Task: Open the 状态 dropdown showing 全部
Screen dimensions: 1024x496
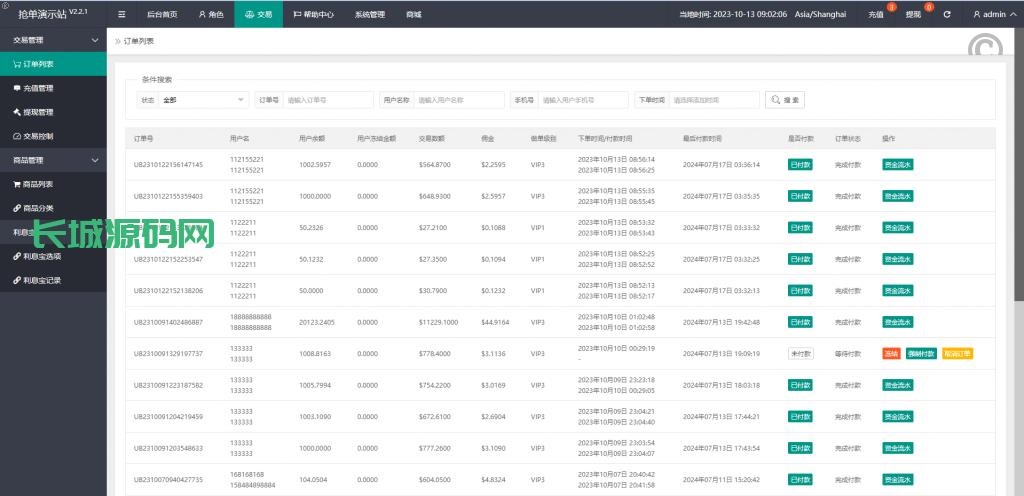Action: pyautogui.click(x=203, y=100)
